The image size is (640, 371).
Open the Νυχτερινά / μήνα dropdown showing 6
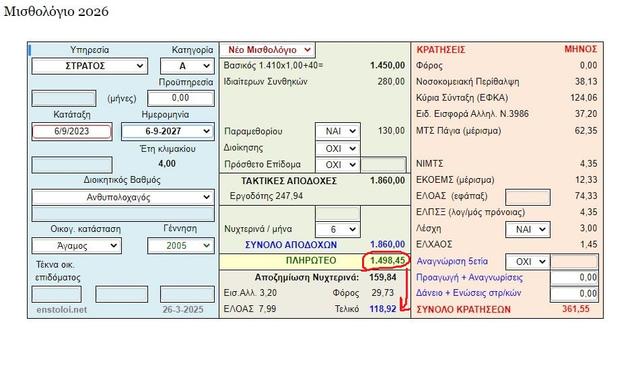[x=338, y=229]
